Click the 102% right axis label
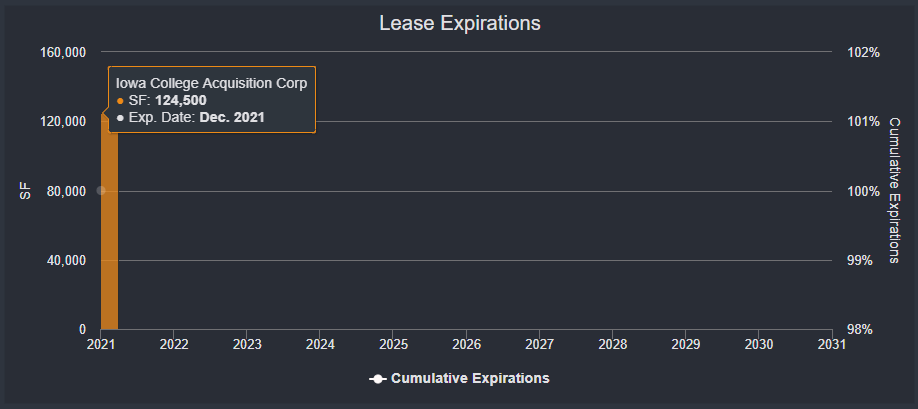 [863, 52]
